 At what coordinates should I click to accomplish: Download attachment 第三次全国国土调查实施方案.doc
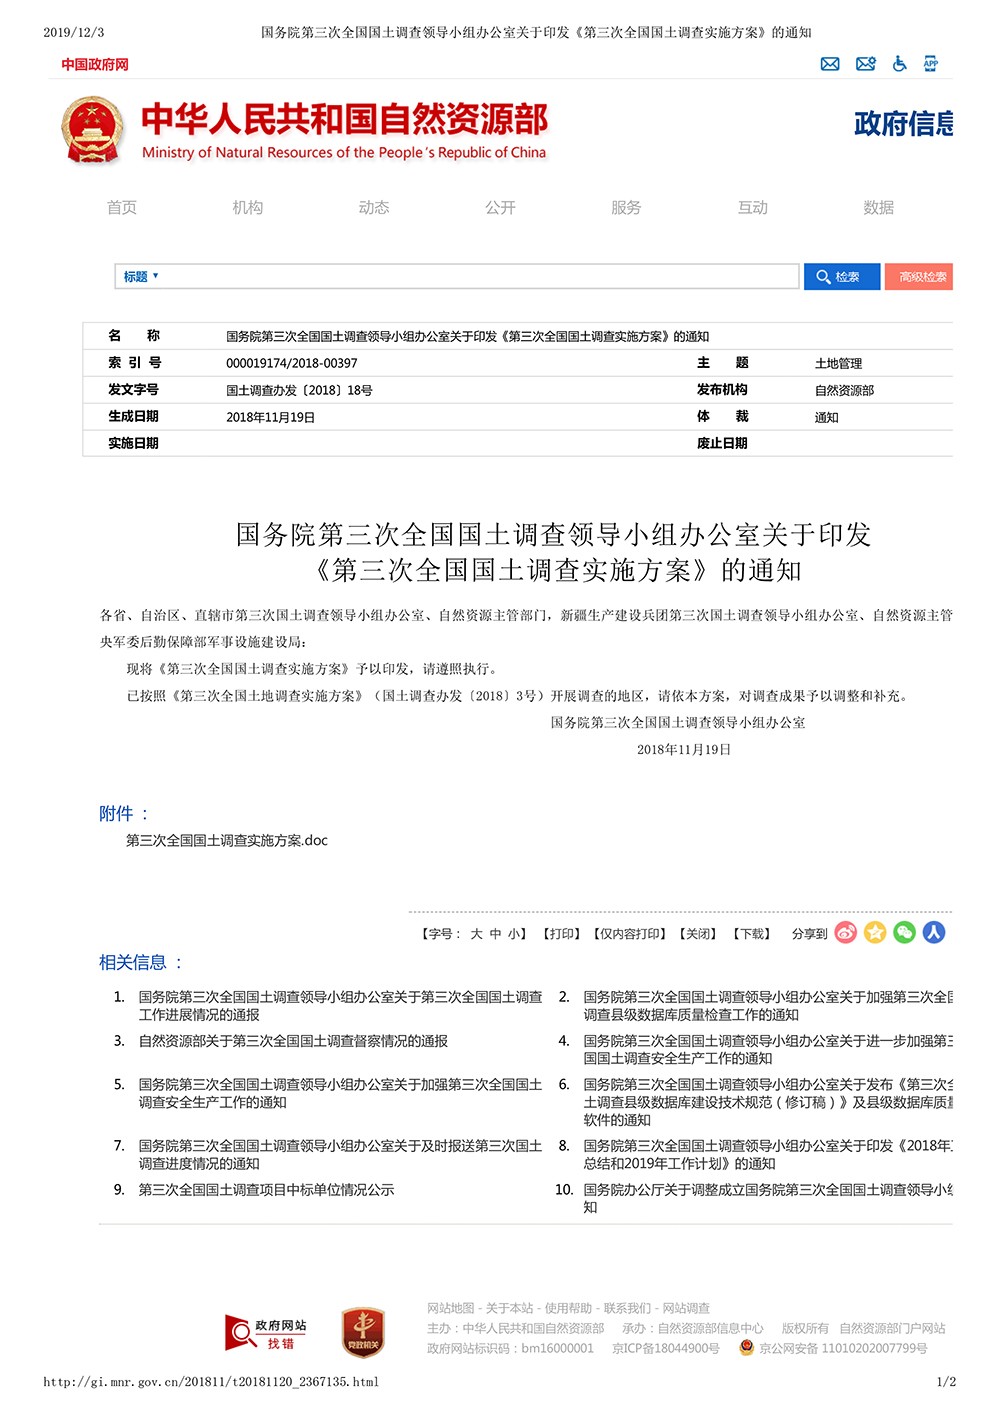[x=227, y=841]
